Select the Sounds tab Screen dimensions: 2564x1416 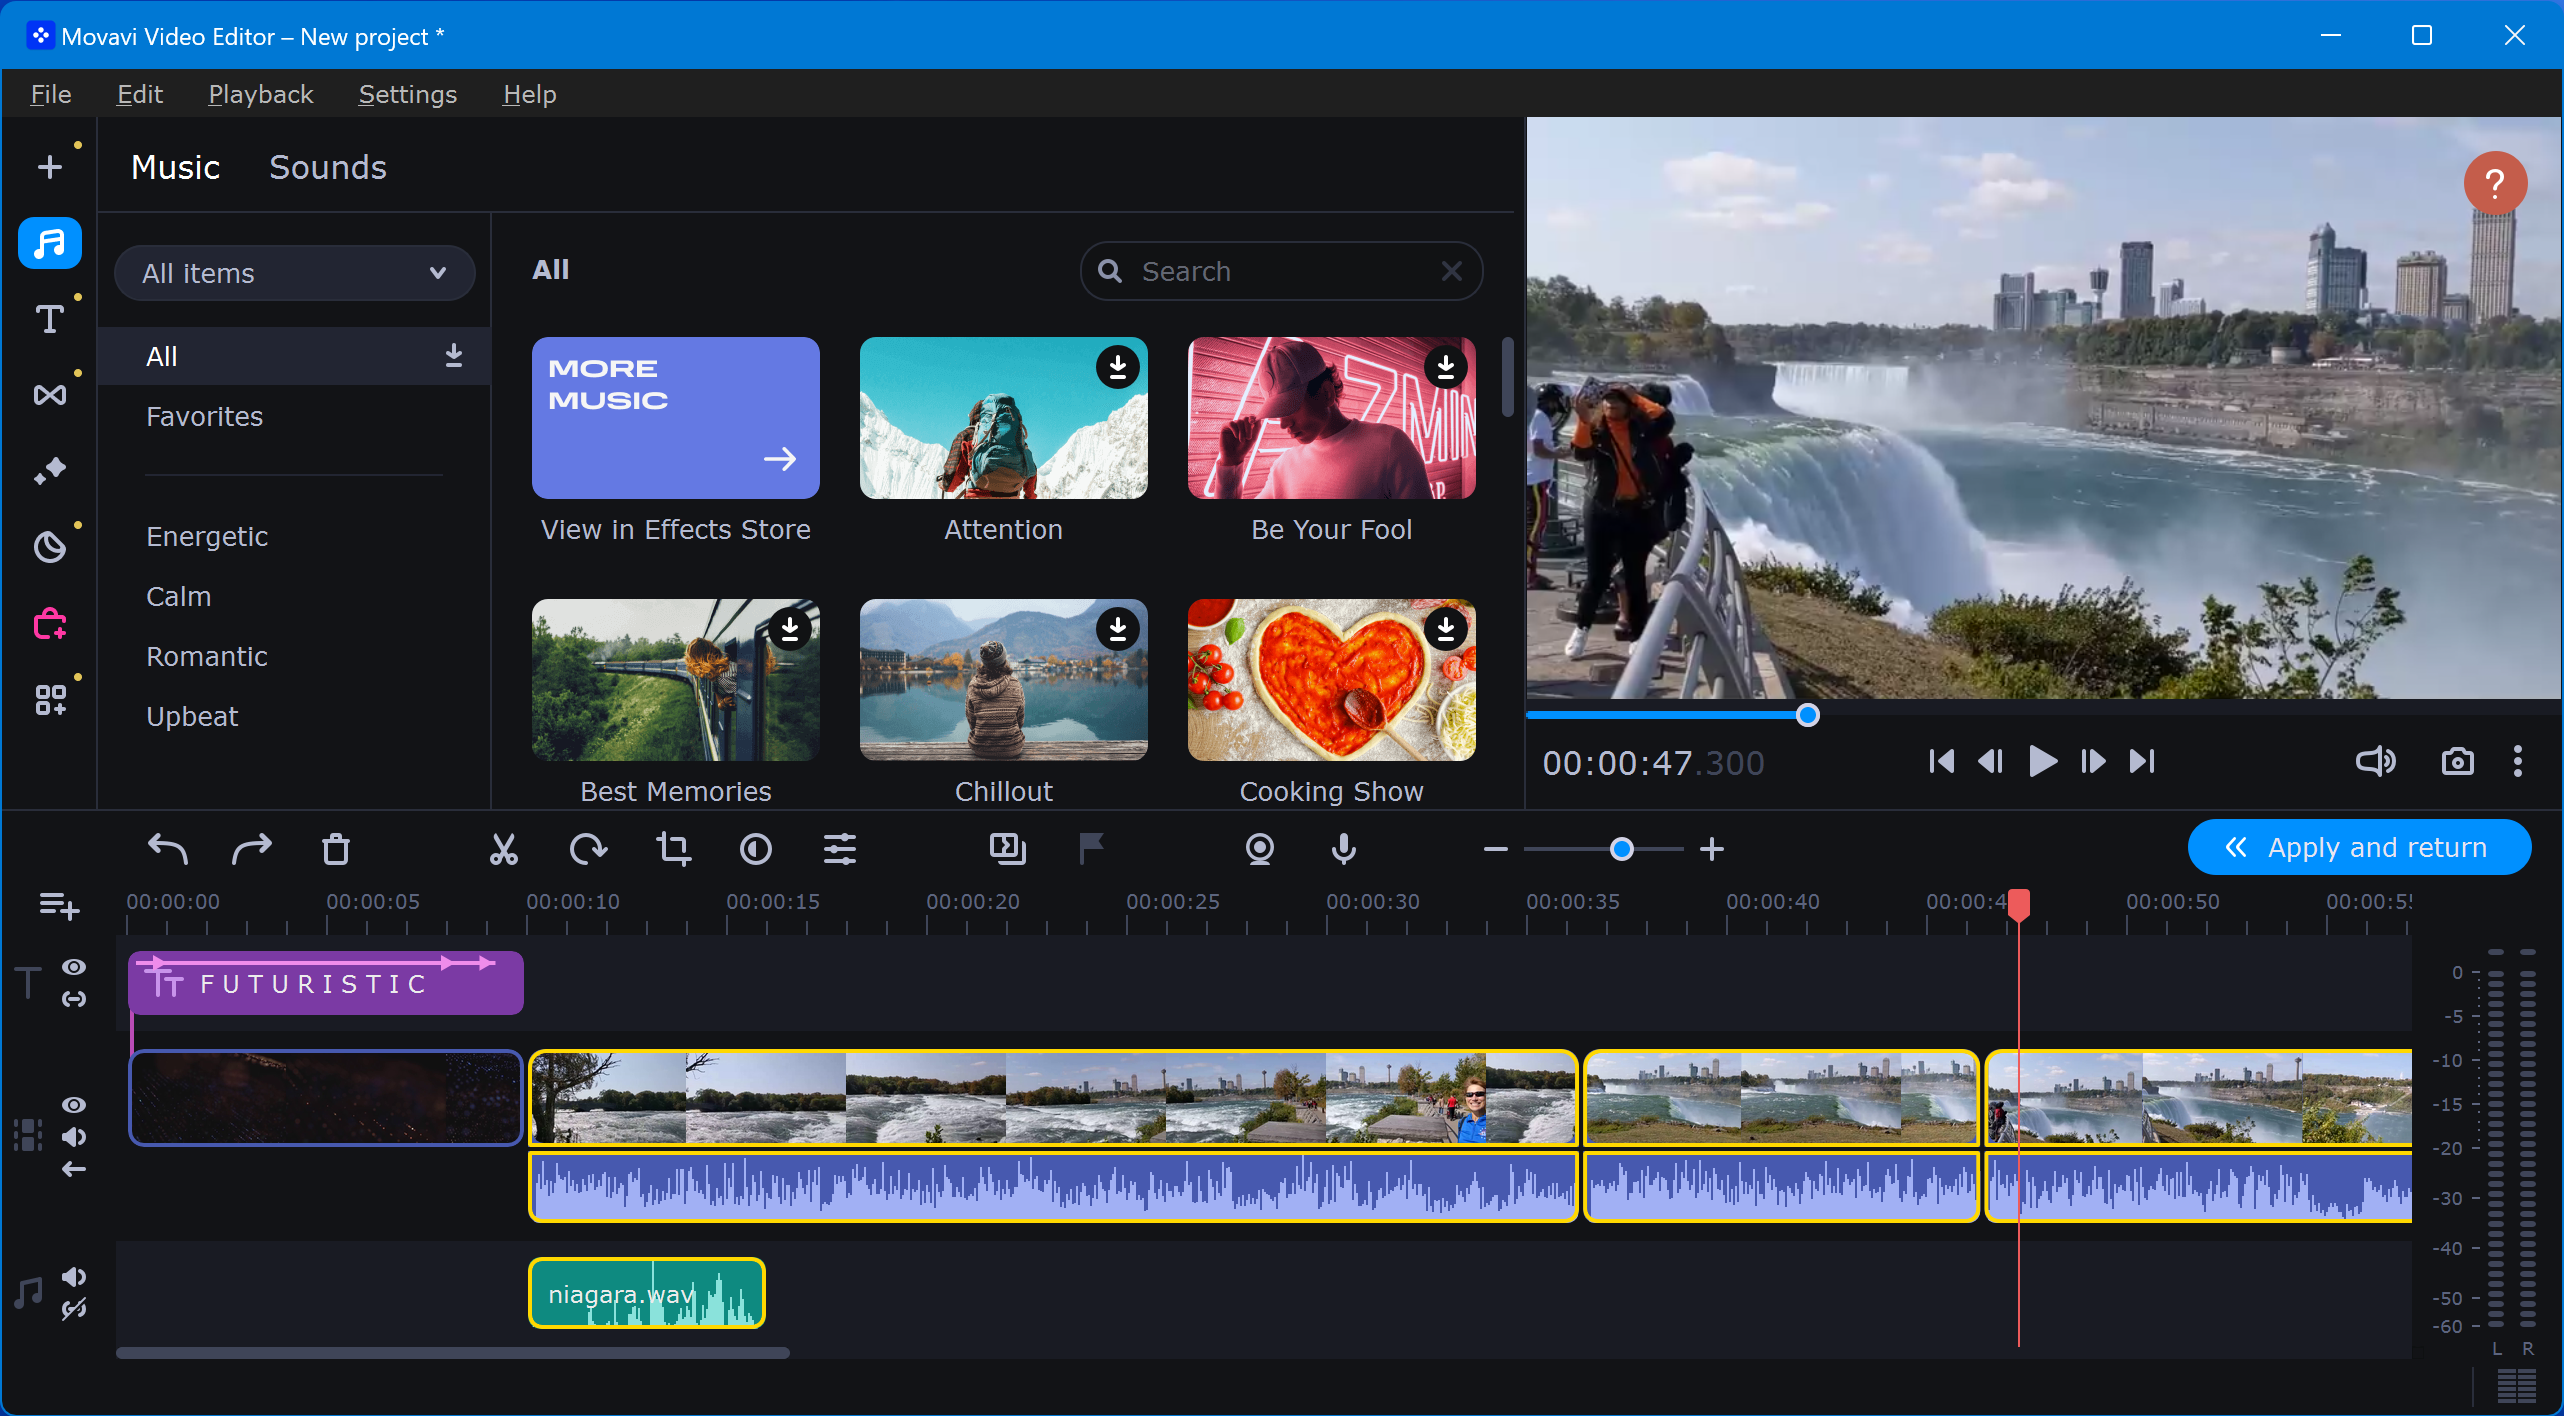pos(328,166)
